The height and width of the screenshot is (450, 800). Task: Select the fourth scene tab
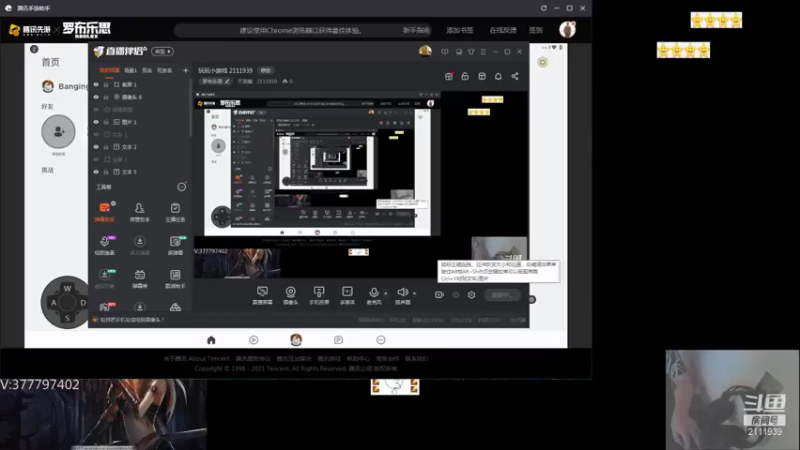[x=164, y=70]
